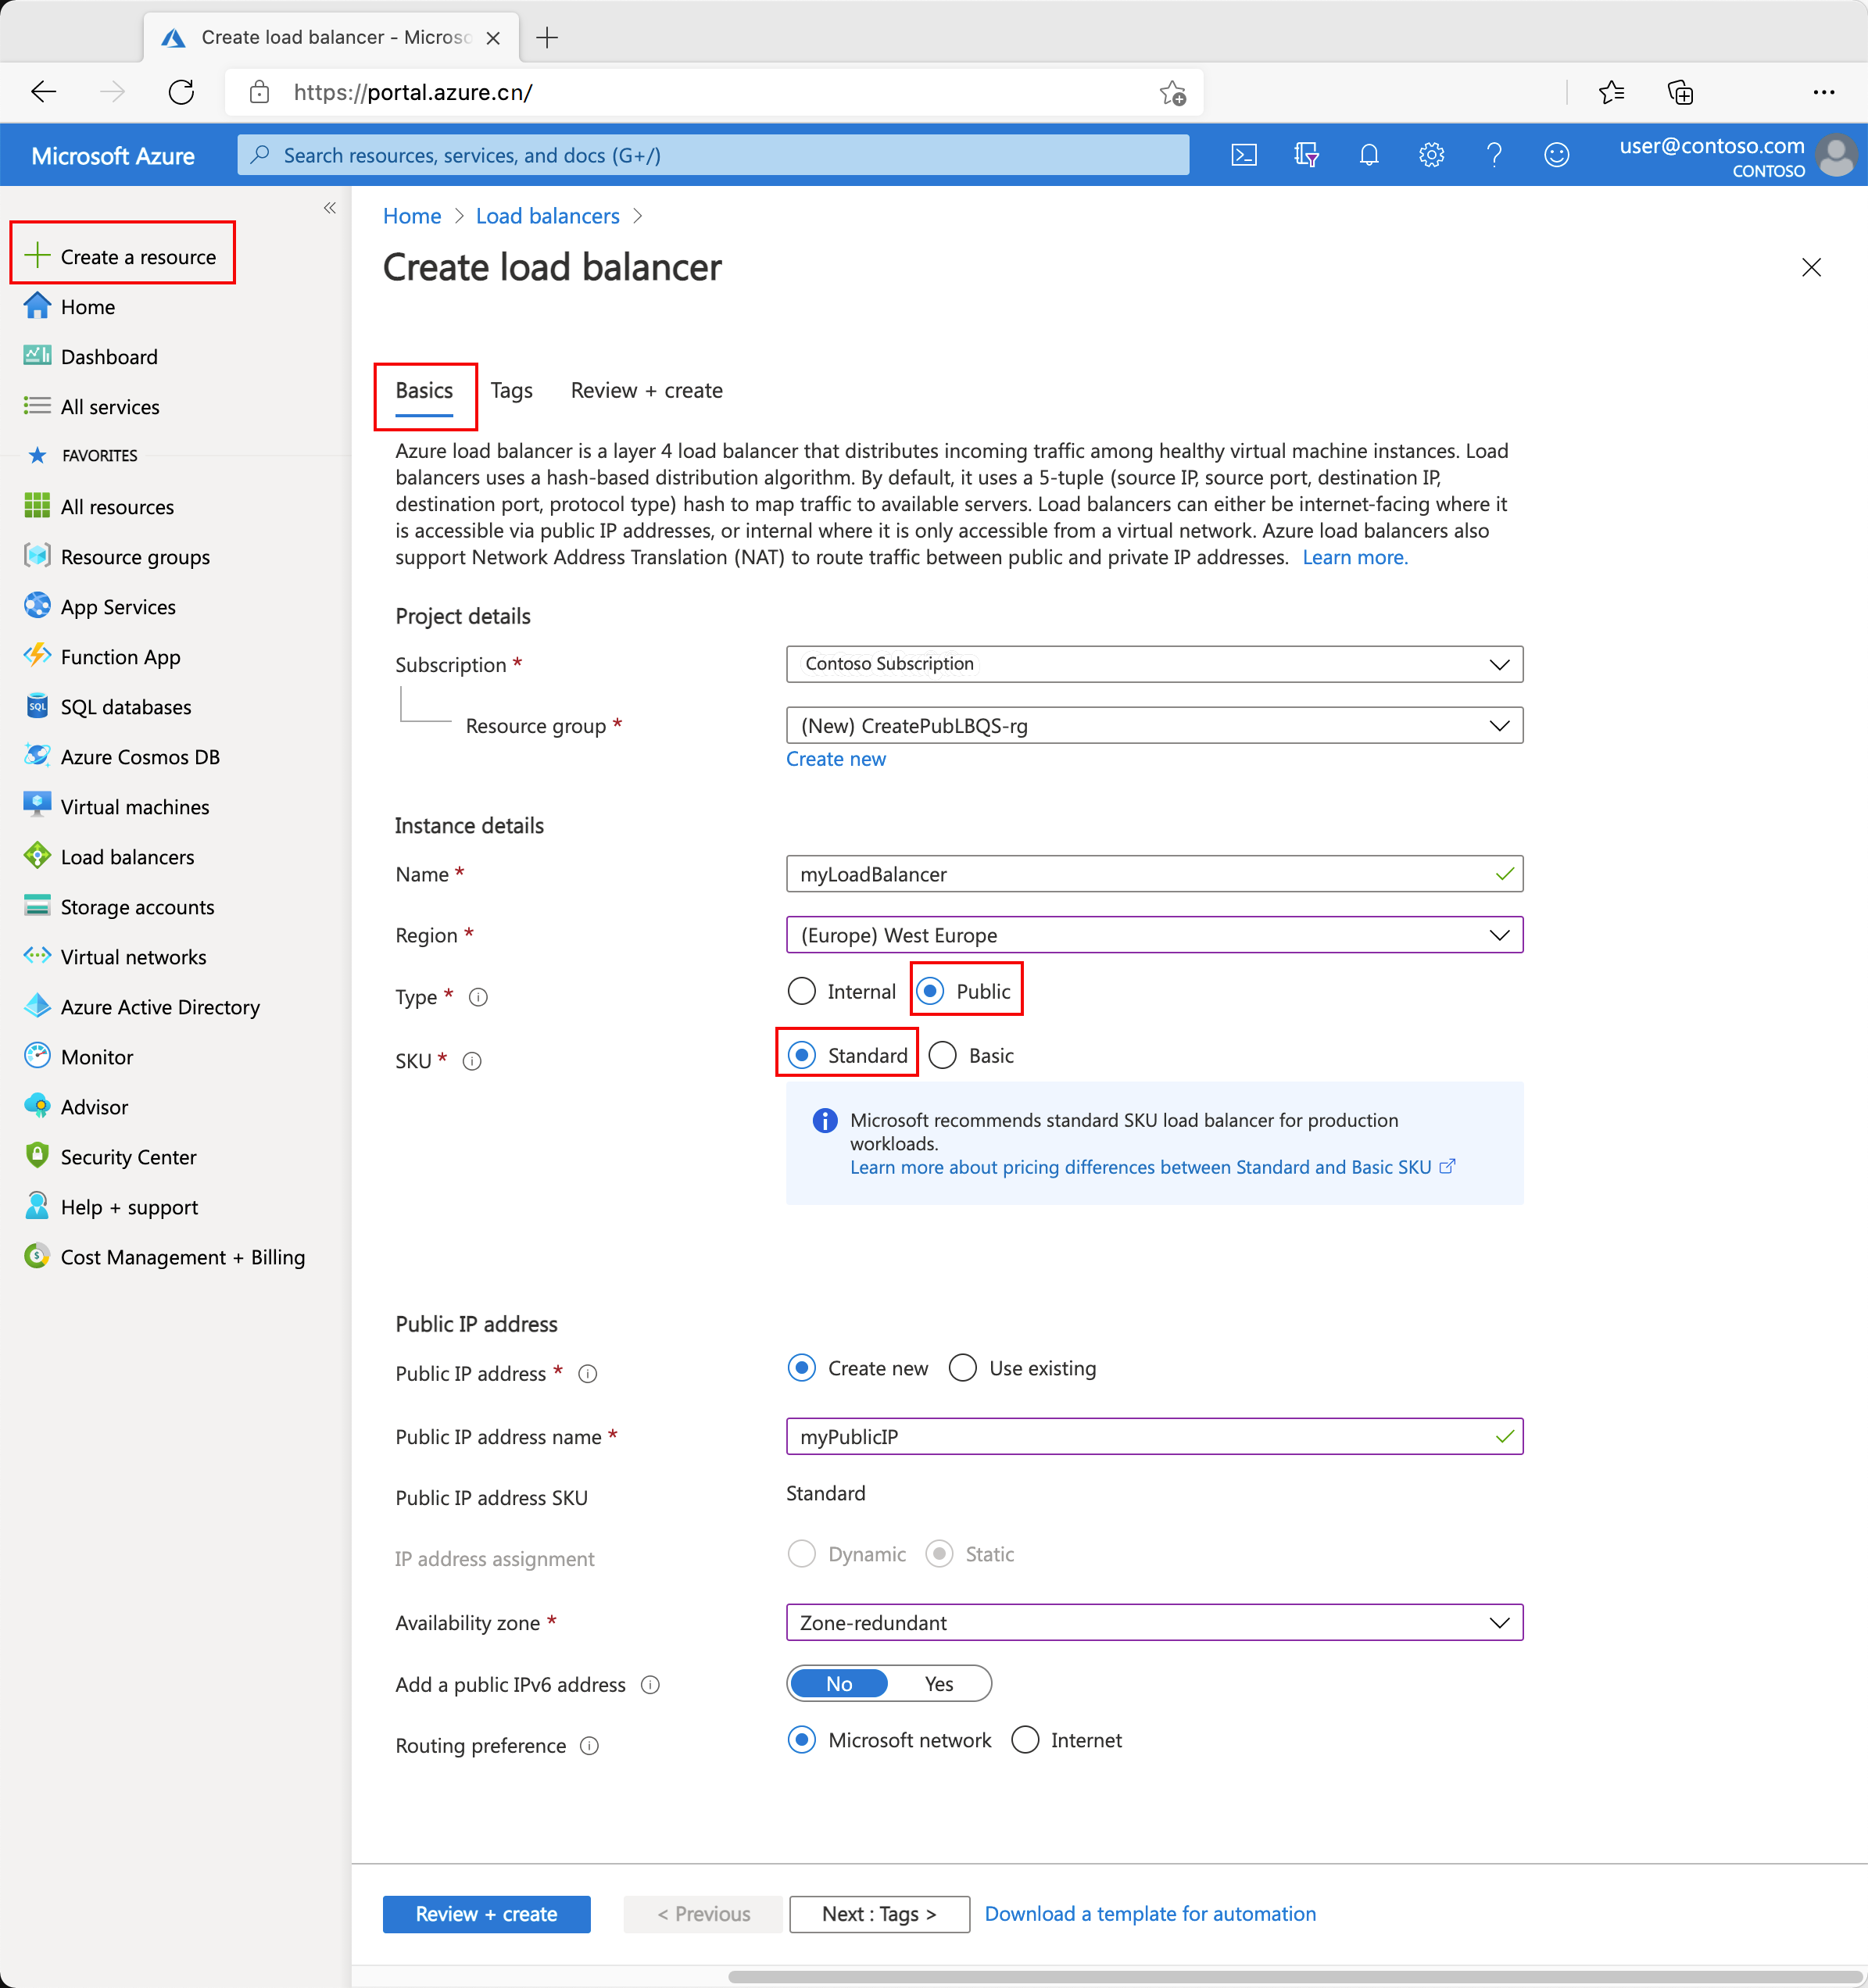Click the notifications bell icon

click(x=1368, y=155)
